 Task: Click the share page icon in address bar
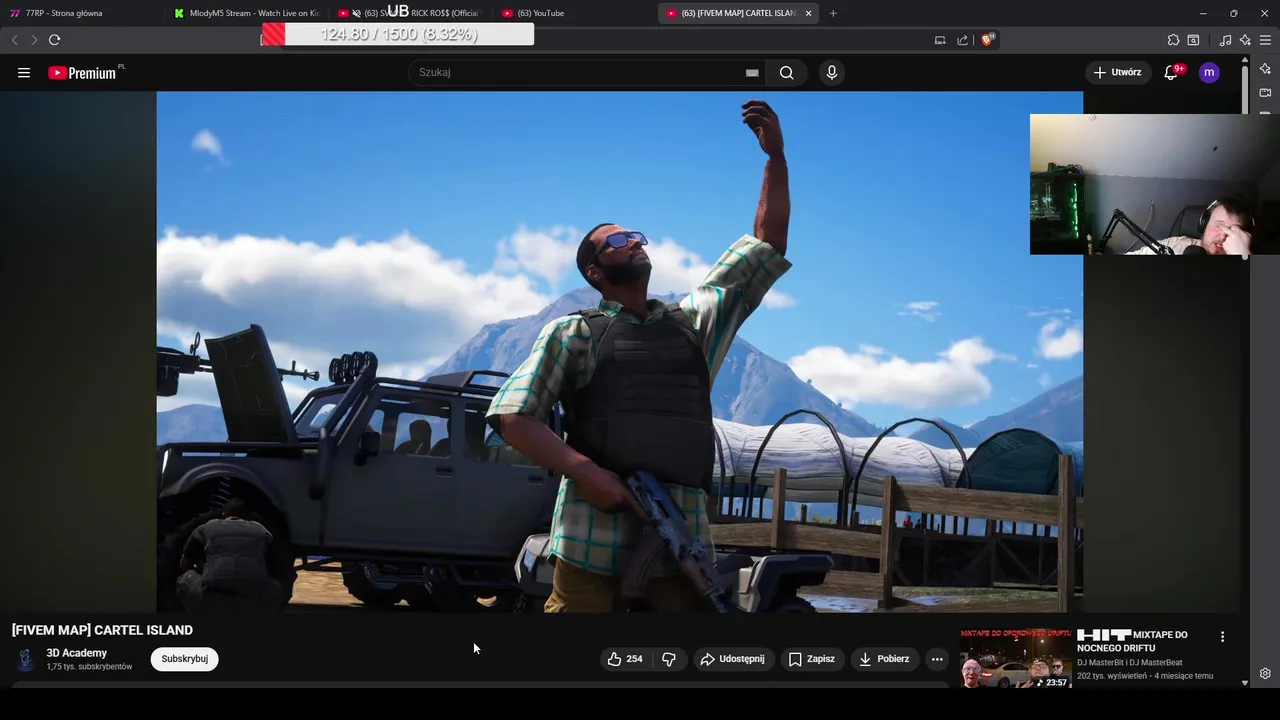(x=962, y=40)
